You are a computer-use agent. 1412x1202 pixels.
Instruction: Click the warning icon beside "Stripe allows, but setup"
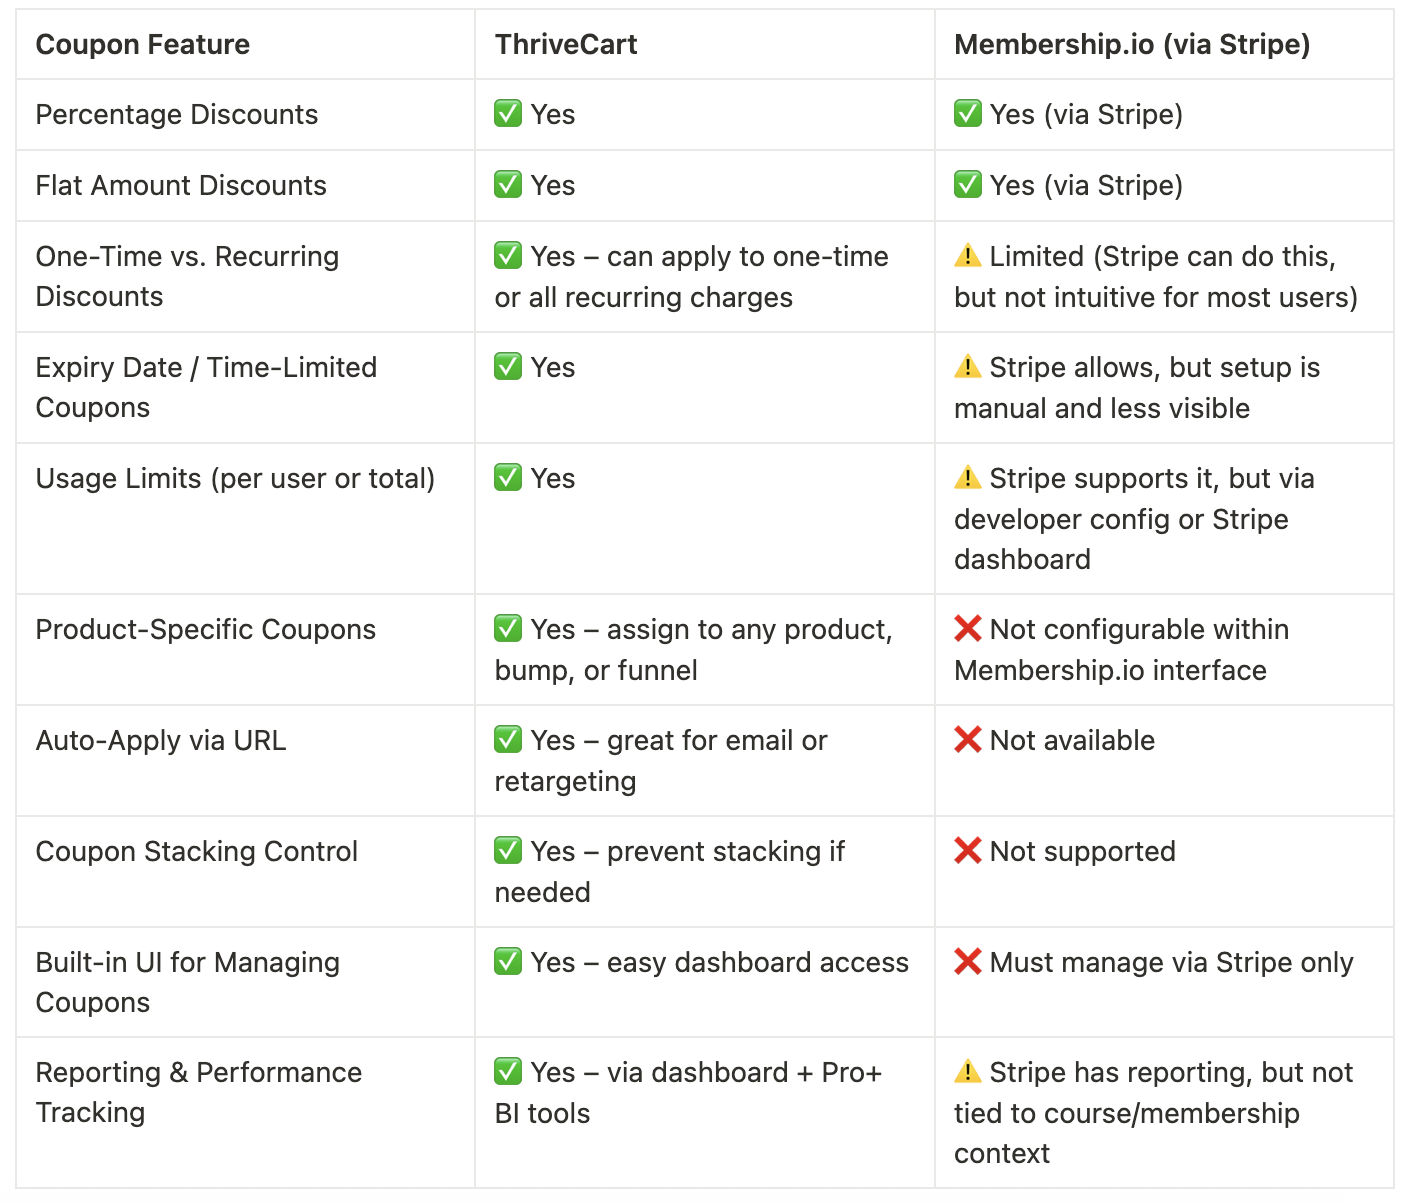(967, 367)
